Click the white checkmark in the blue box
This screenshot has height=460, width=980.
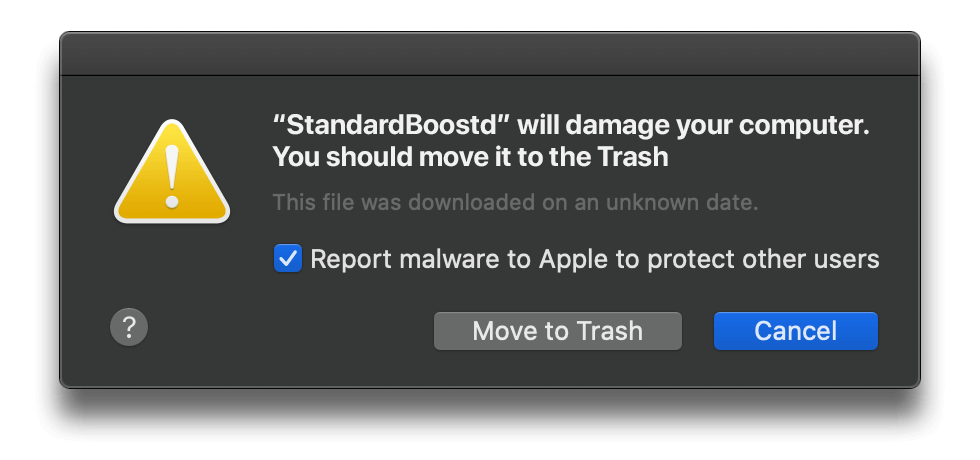click(x=288, y=259)
